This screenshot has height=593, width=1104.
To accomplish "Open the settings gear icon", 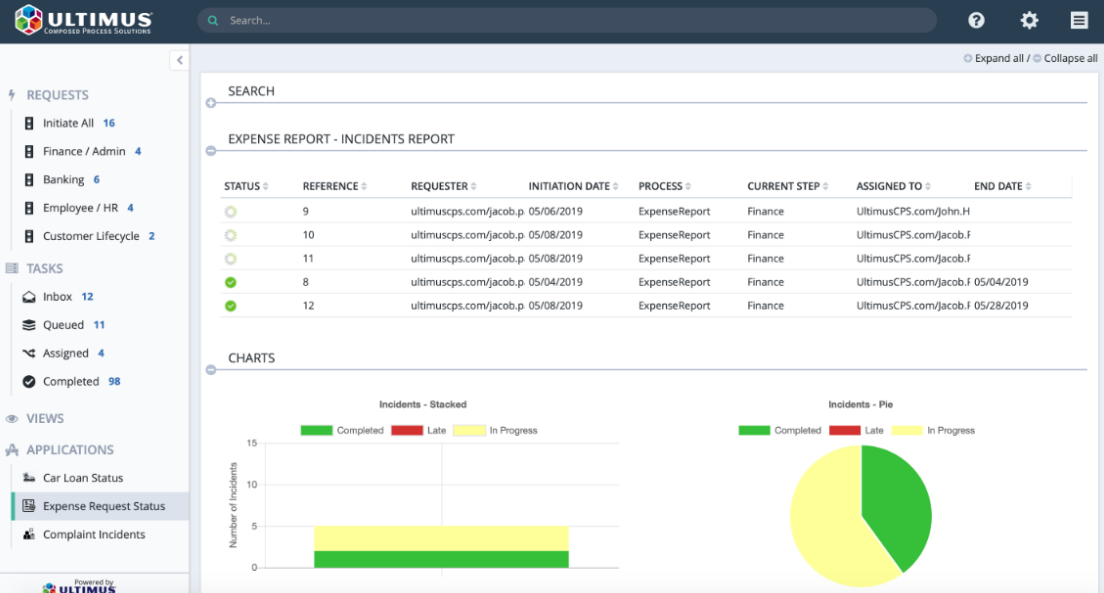I will (x=1029, y=20).
